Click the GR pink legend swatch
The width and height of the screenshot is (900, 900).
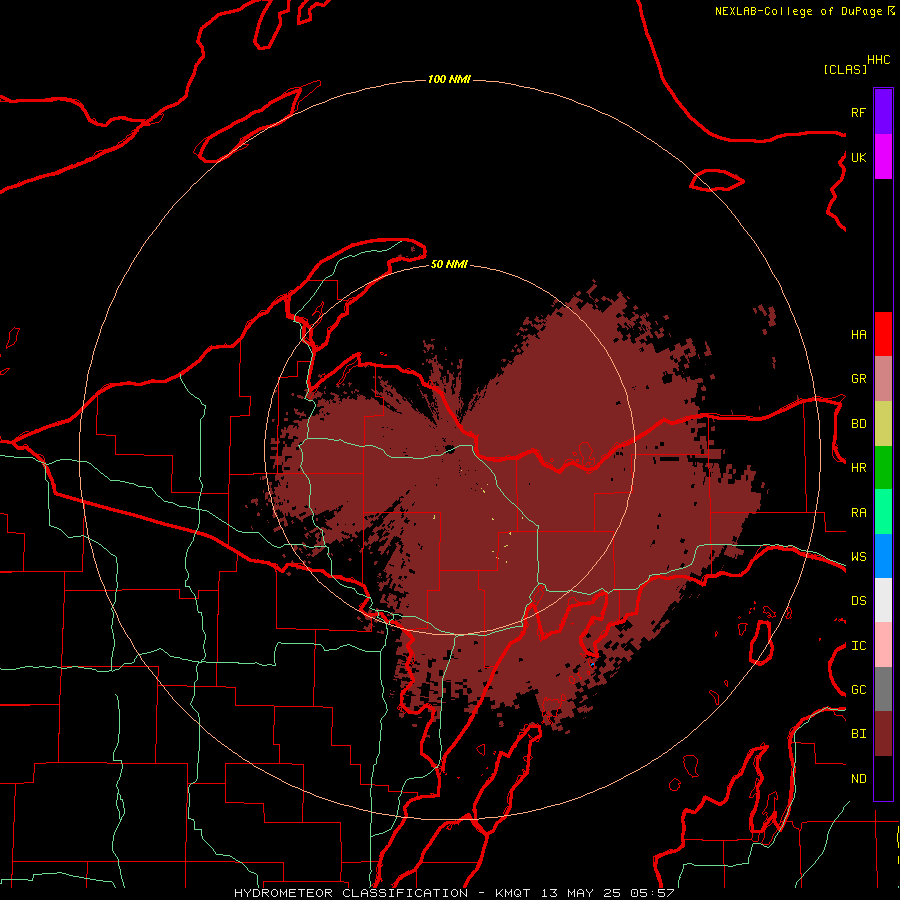click(883, 379)
